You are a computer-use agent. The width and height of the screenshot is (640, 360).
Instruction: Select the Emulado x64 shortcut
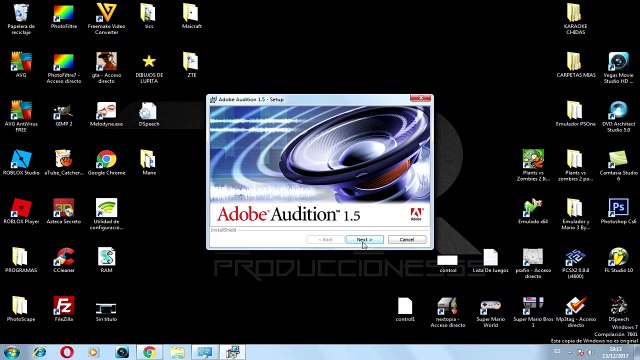[x=533, y=211]
